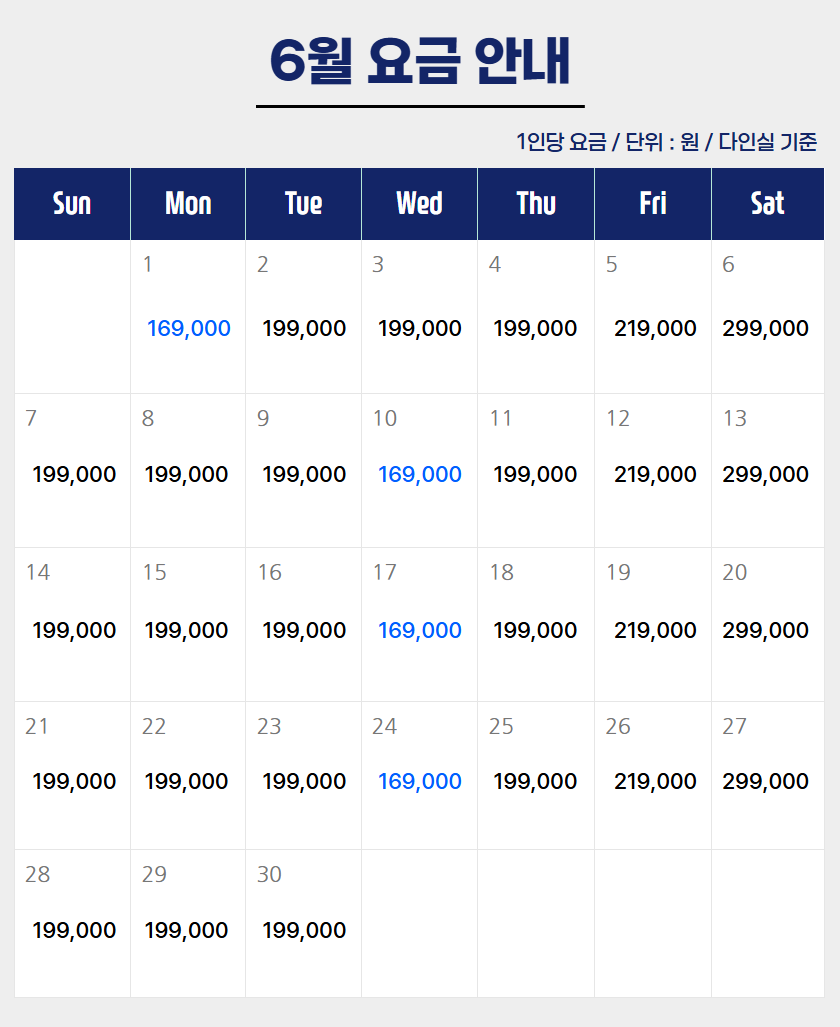Click the 199,000 price on June 30
840x1027 pixels.
tap(304, 930)
